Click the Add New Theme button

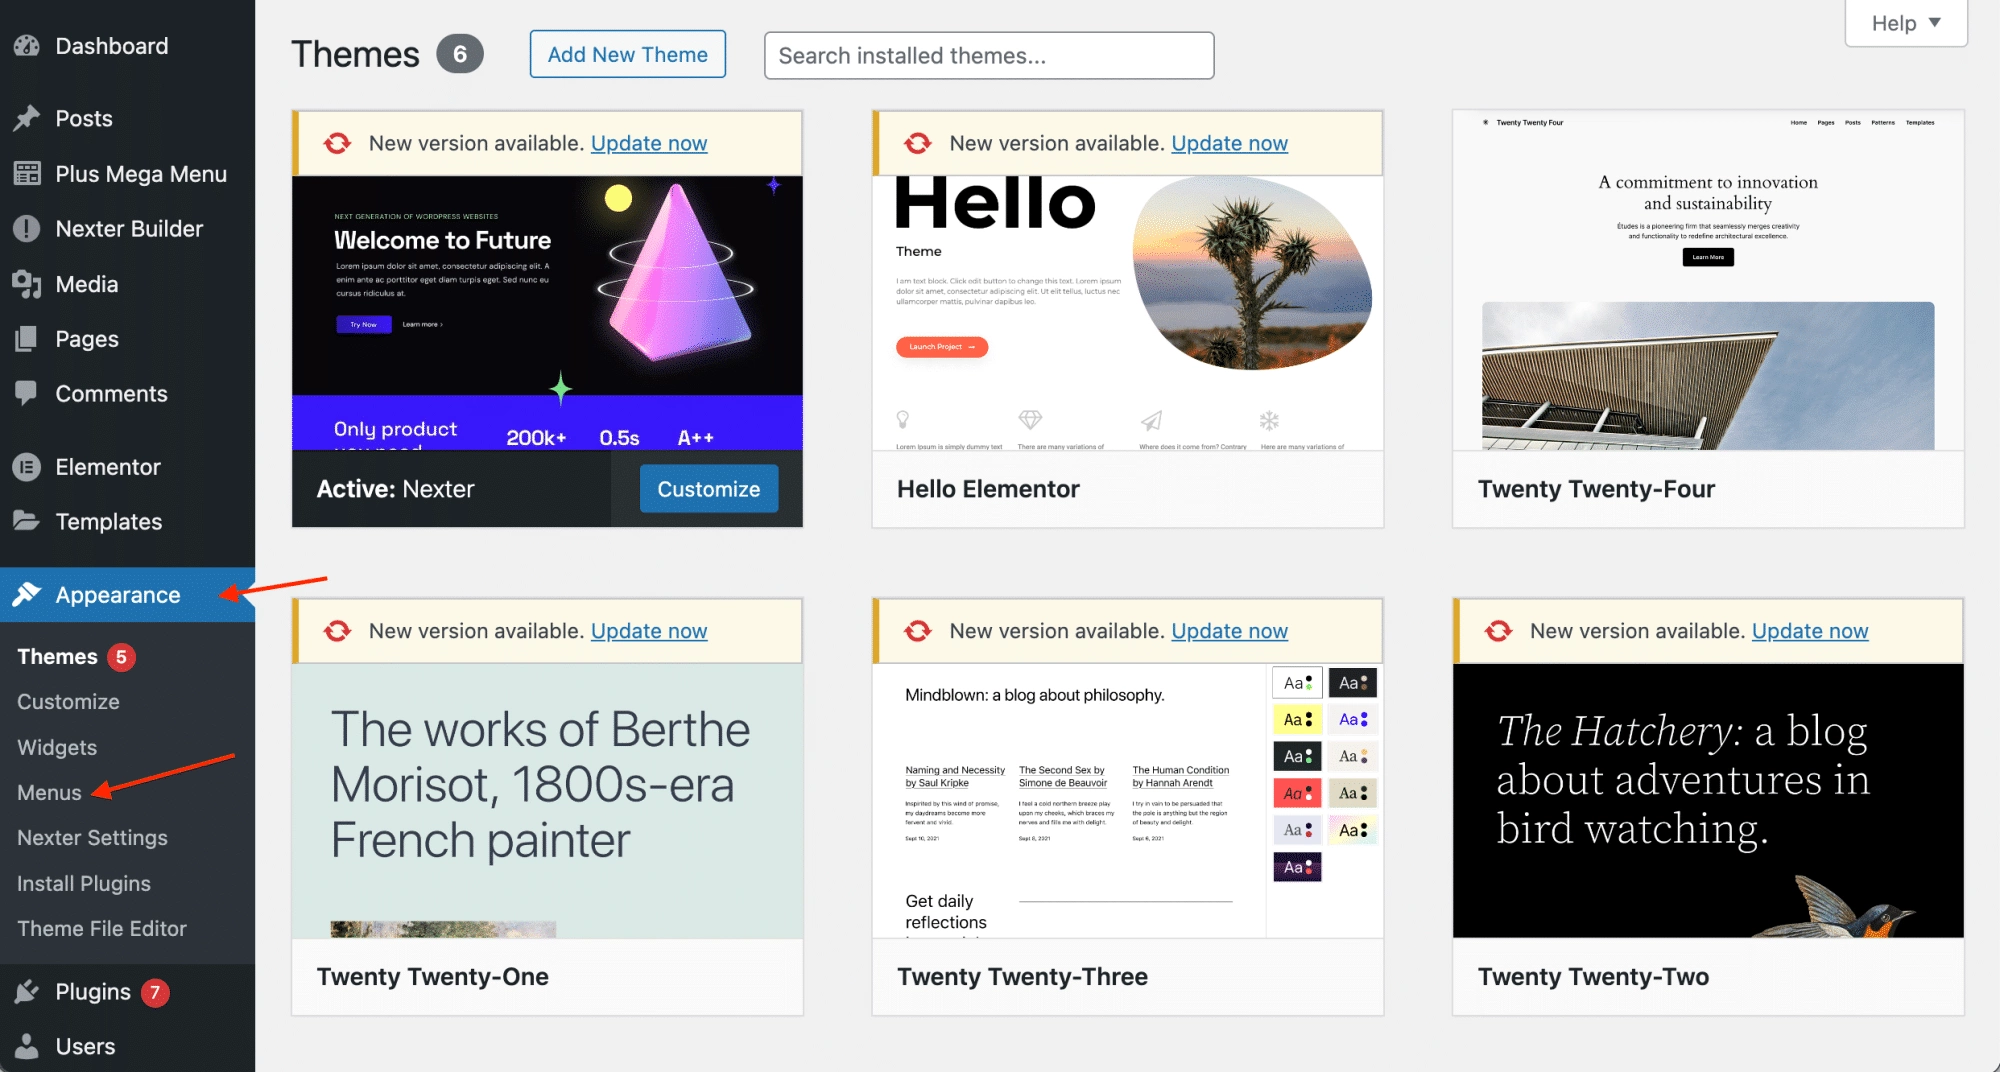(x=627, y=54)
